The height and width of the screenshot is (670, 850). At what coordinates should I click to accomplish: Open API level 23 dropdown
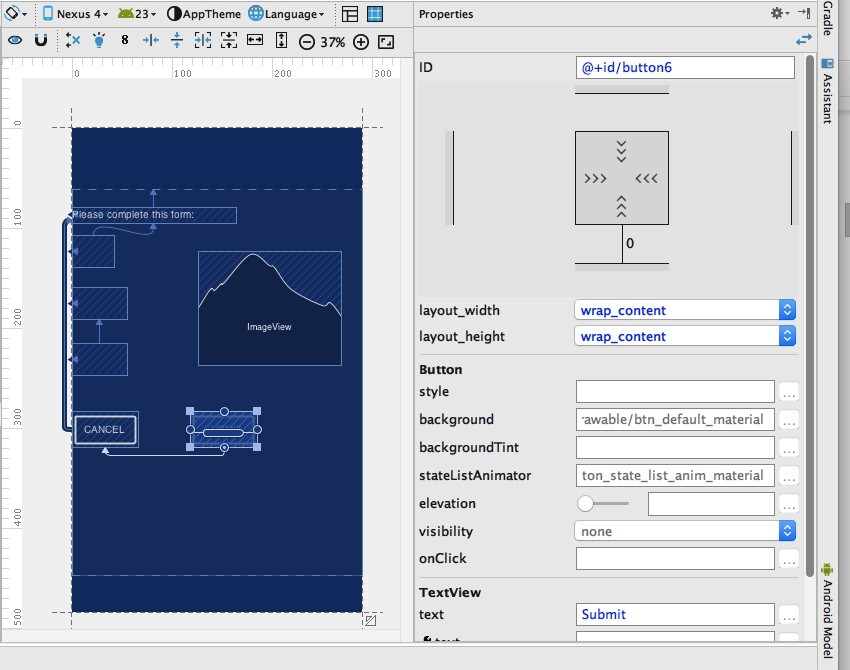point(137,14)
